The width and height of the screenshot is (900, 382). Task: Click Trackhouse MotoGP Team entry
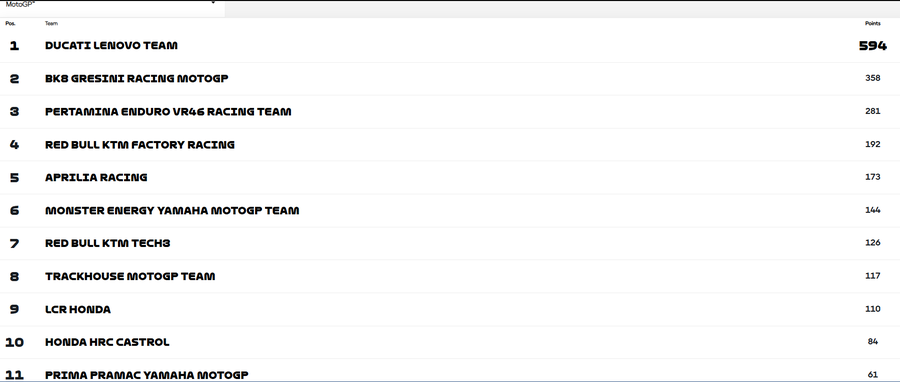click(450, 276)
